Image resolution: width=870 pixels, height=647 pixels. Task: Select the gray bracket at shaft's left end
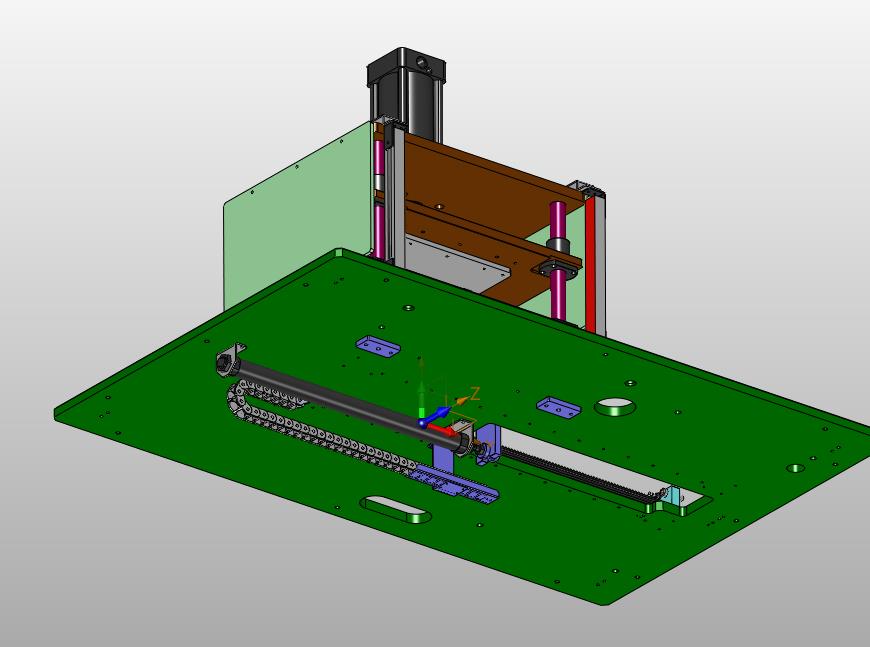coord(229,360)
